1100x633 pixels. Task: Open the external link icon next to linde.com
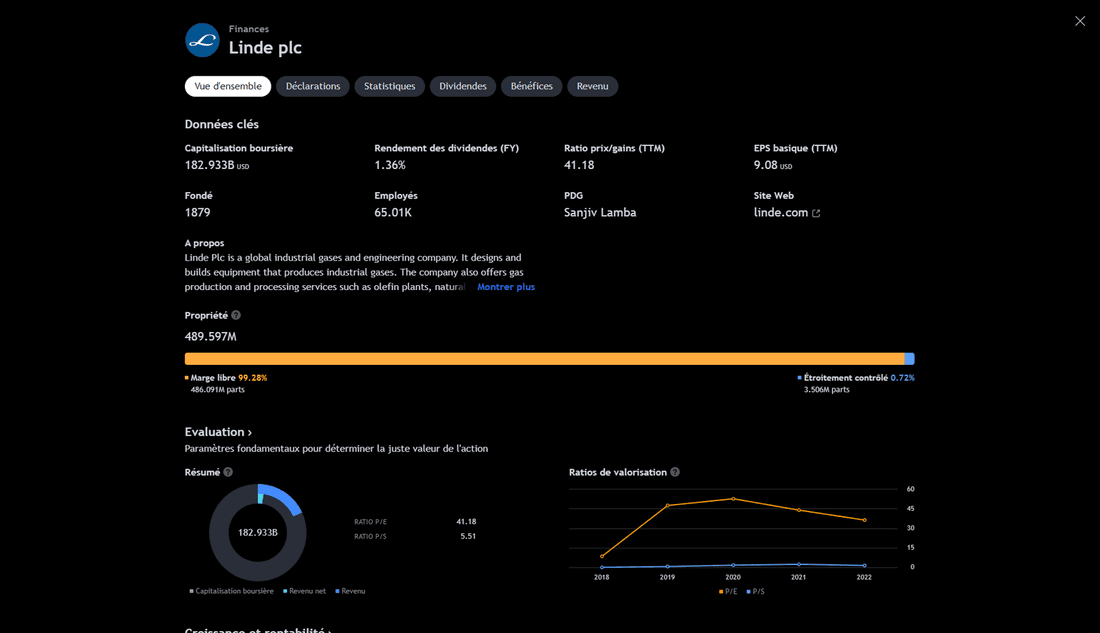816,213
